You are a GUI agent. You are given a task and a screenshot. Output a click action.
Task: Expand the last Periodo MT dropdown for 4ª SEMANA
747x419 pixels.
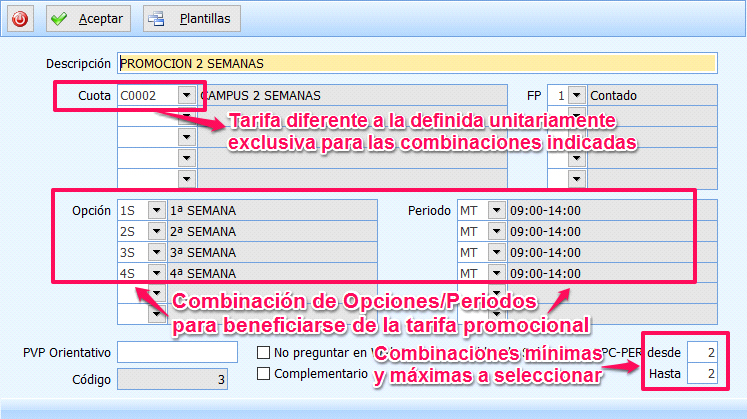tap(496, 272)
